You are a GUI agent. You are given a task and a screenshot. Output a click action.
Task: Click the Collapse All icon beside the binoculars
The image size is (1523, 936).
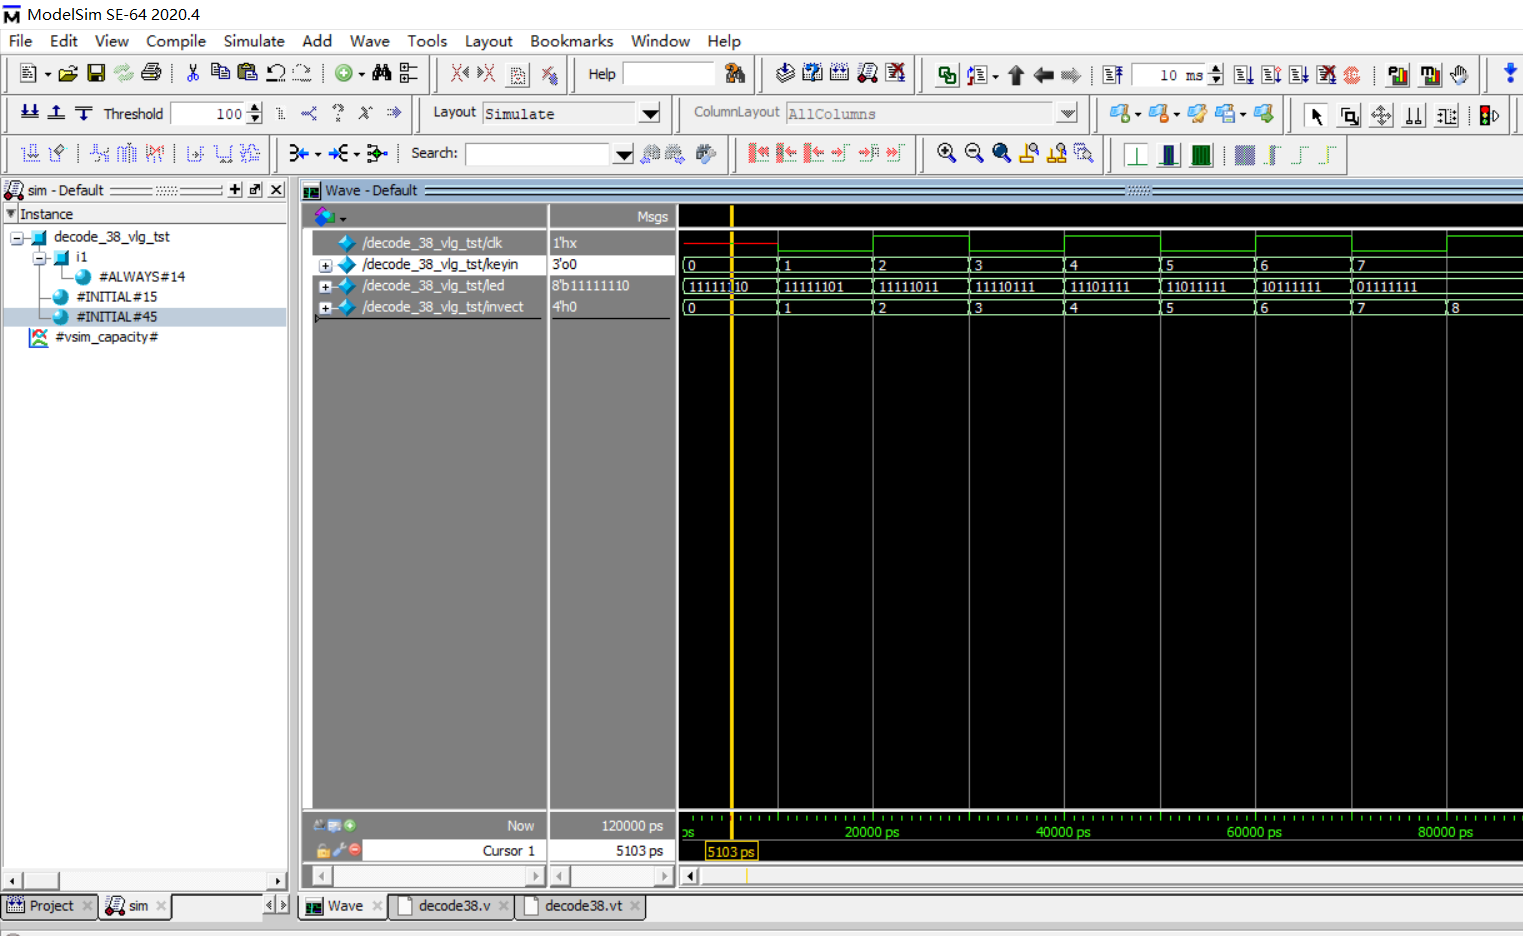(x=408, y=73)
